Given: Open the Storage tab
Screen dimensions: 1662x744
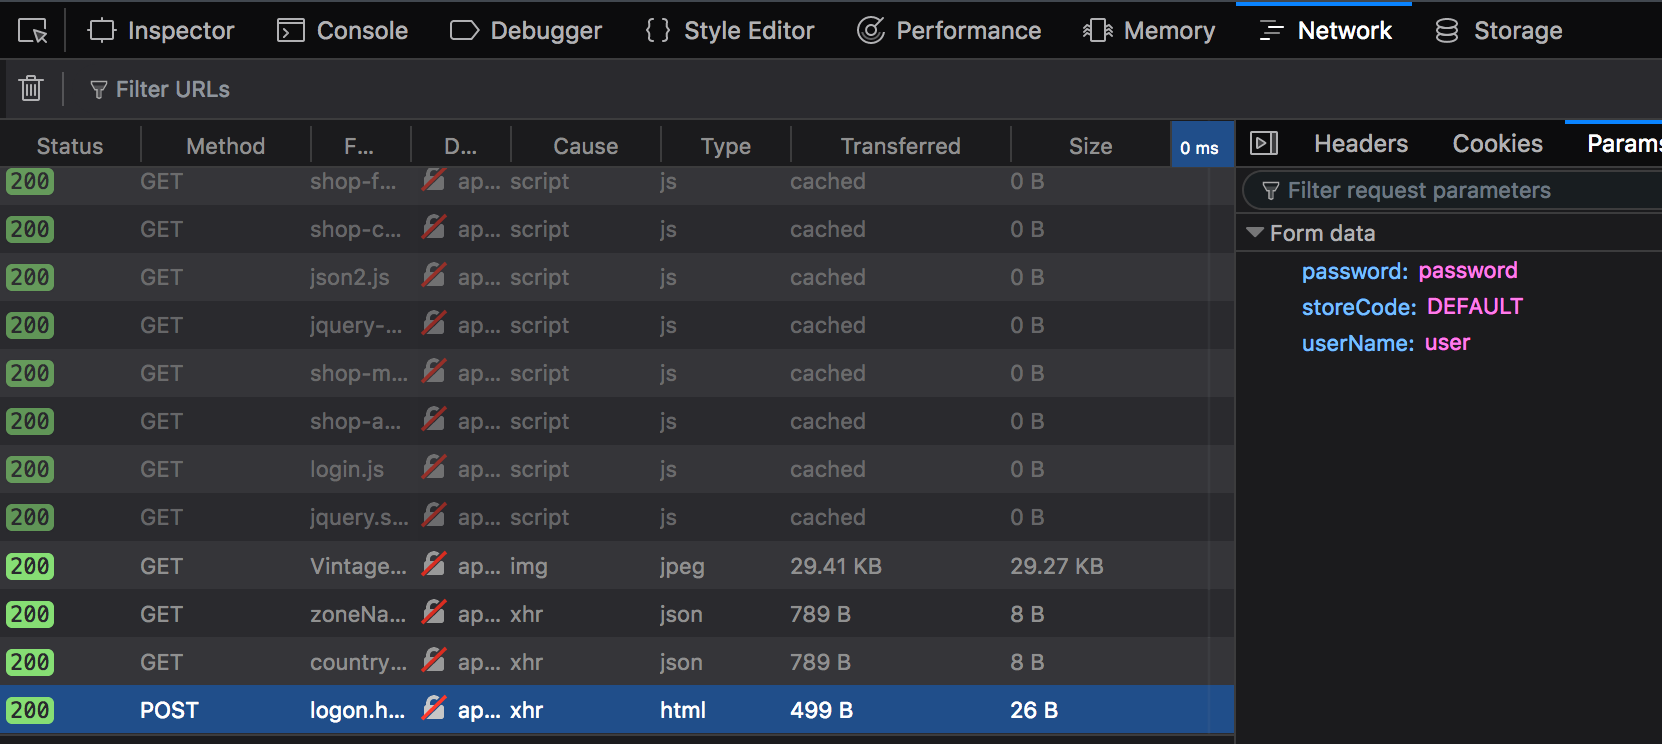Looking at the screenshot, I should tap(1498, 31).
